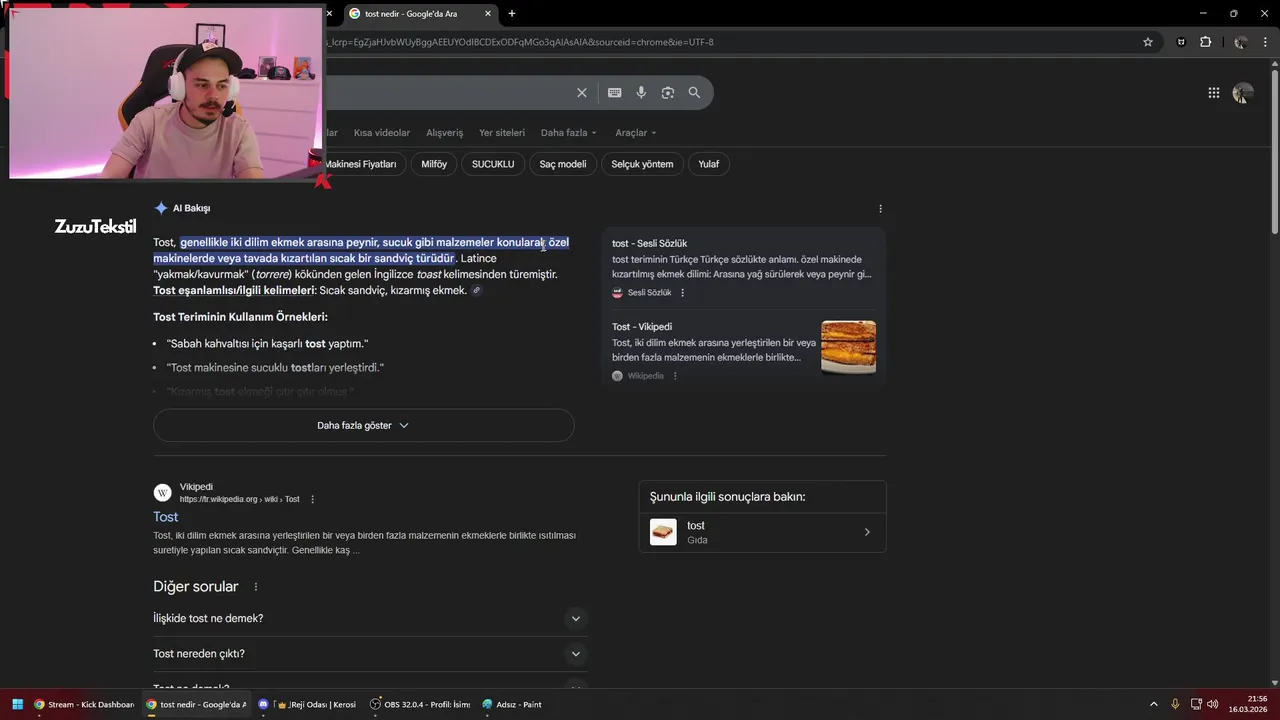Click the toast sandwich thumbnail in Vikipedi card

[848, 347]
